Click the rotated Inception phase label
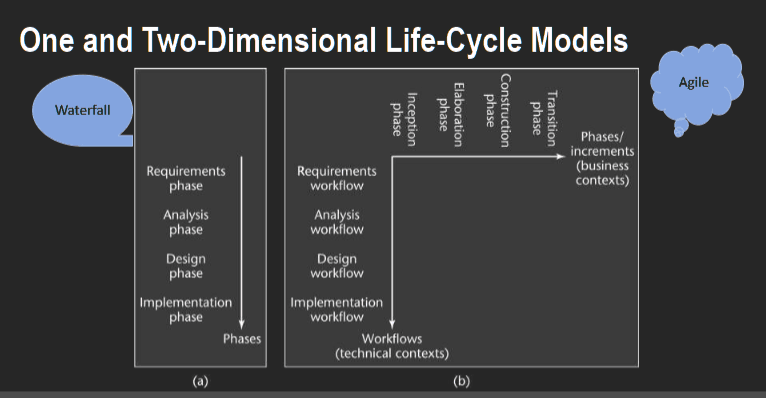 click(x=404, y=119)
